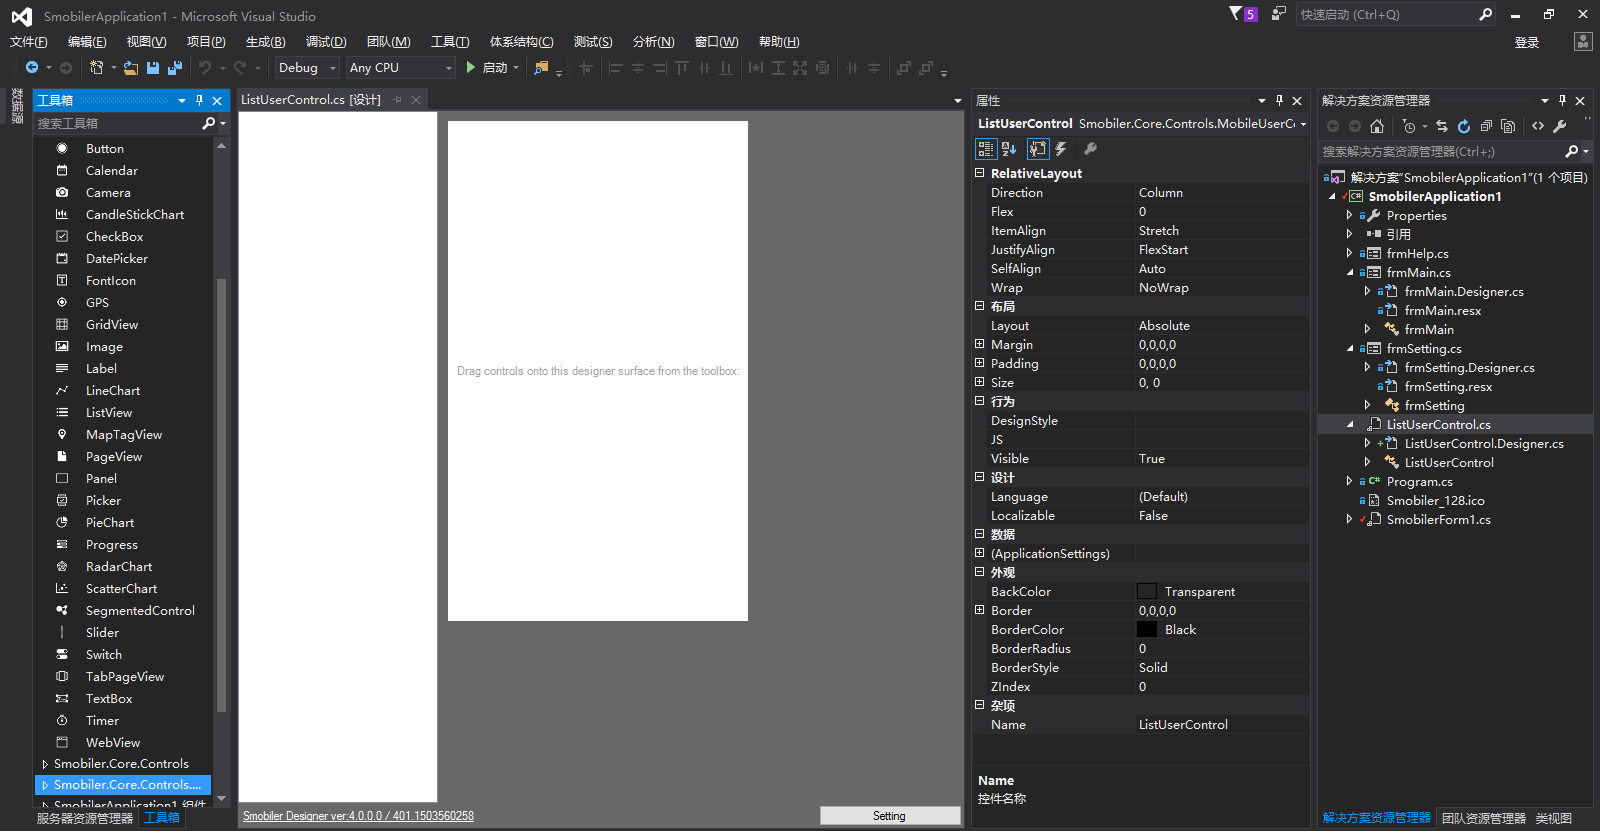The height and width of the screenshot is (831, 1600).
Task: Open the 工具(T) menu
Action: 450,41
